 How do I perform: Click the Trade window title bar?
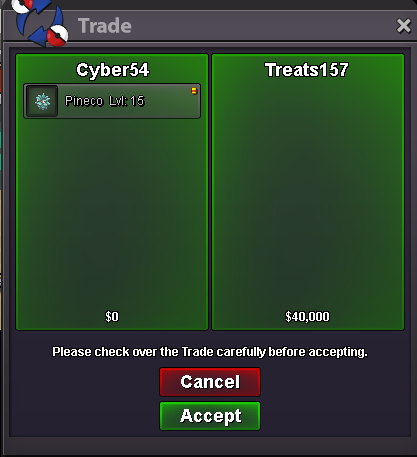[x=233, y=26]
